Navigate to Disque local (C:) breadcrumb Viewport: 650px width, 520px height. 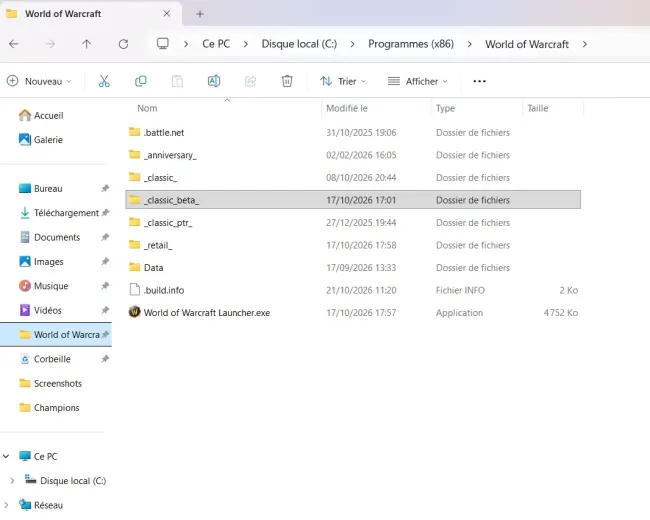[x=299, y=44]
